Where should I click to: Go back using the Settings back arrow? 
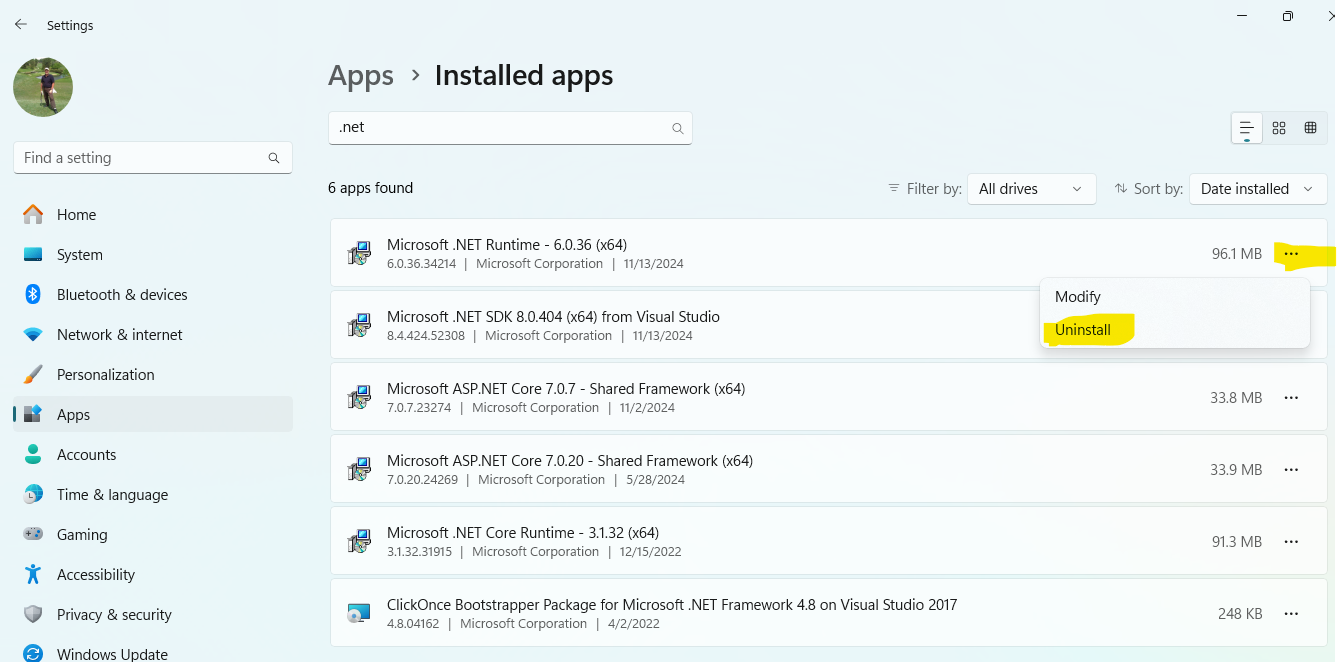(x=20, y=25)
